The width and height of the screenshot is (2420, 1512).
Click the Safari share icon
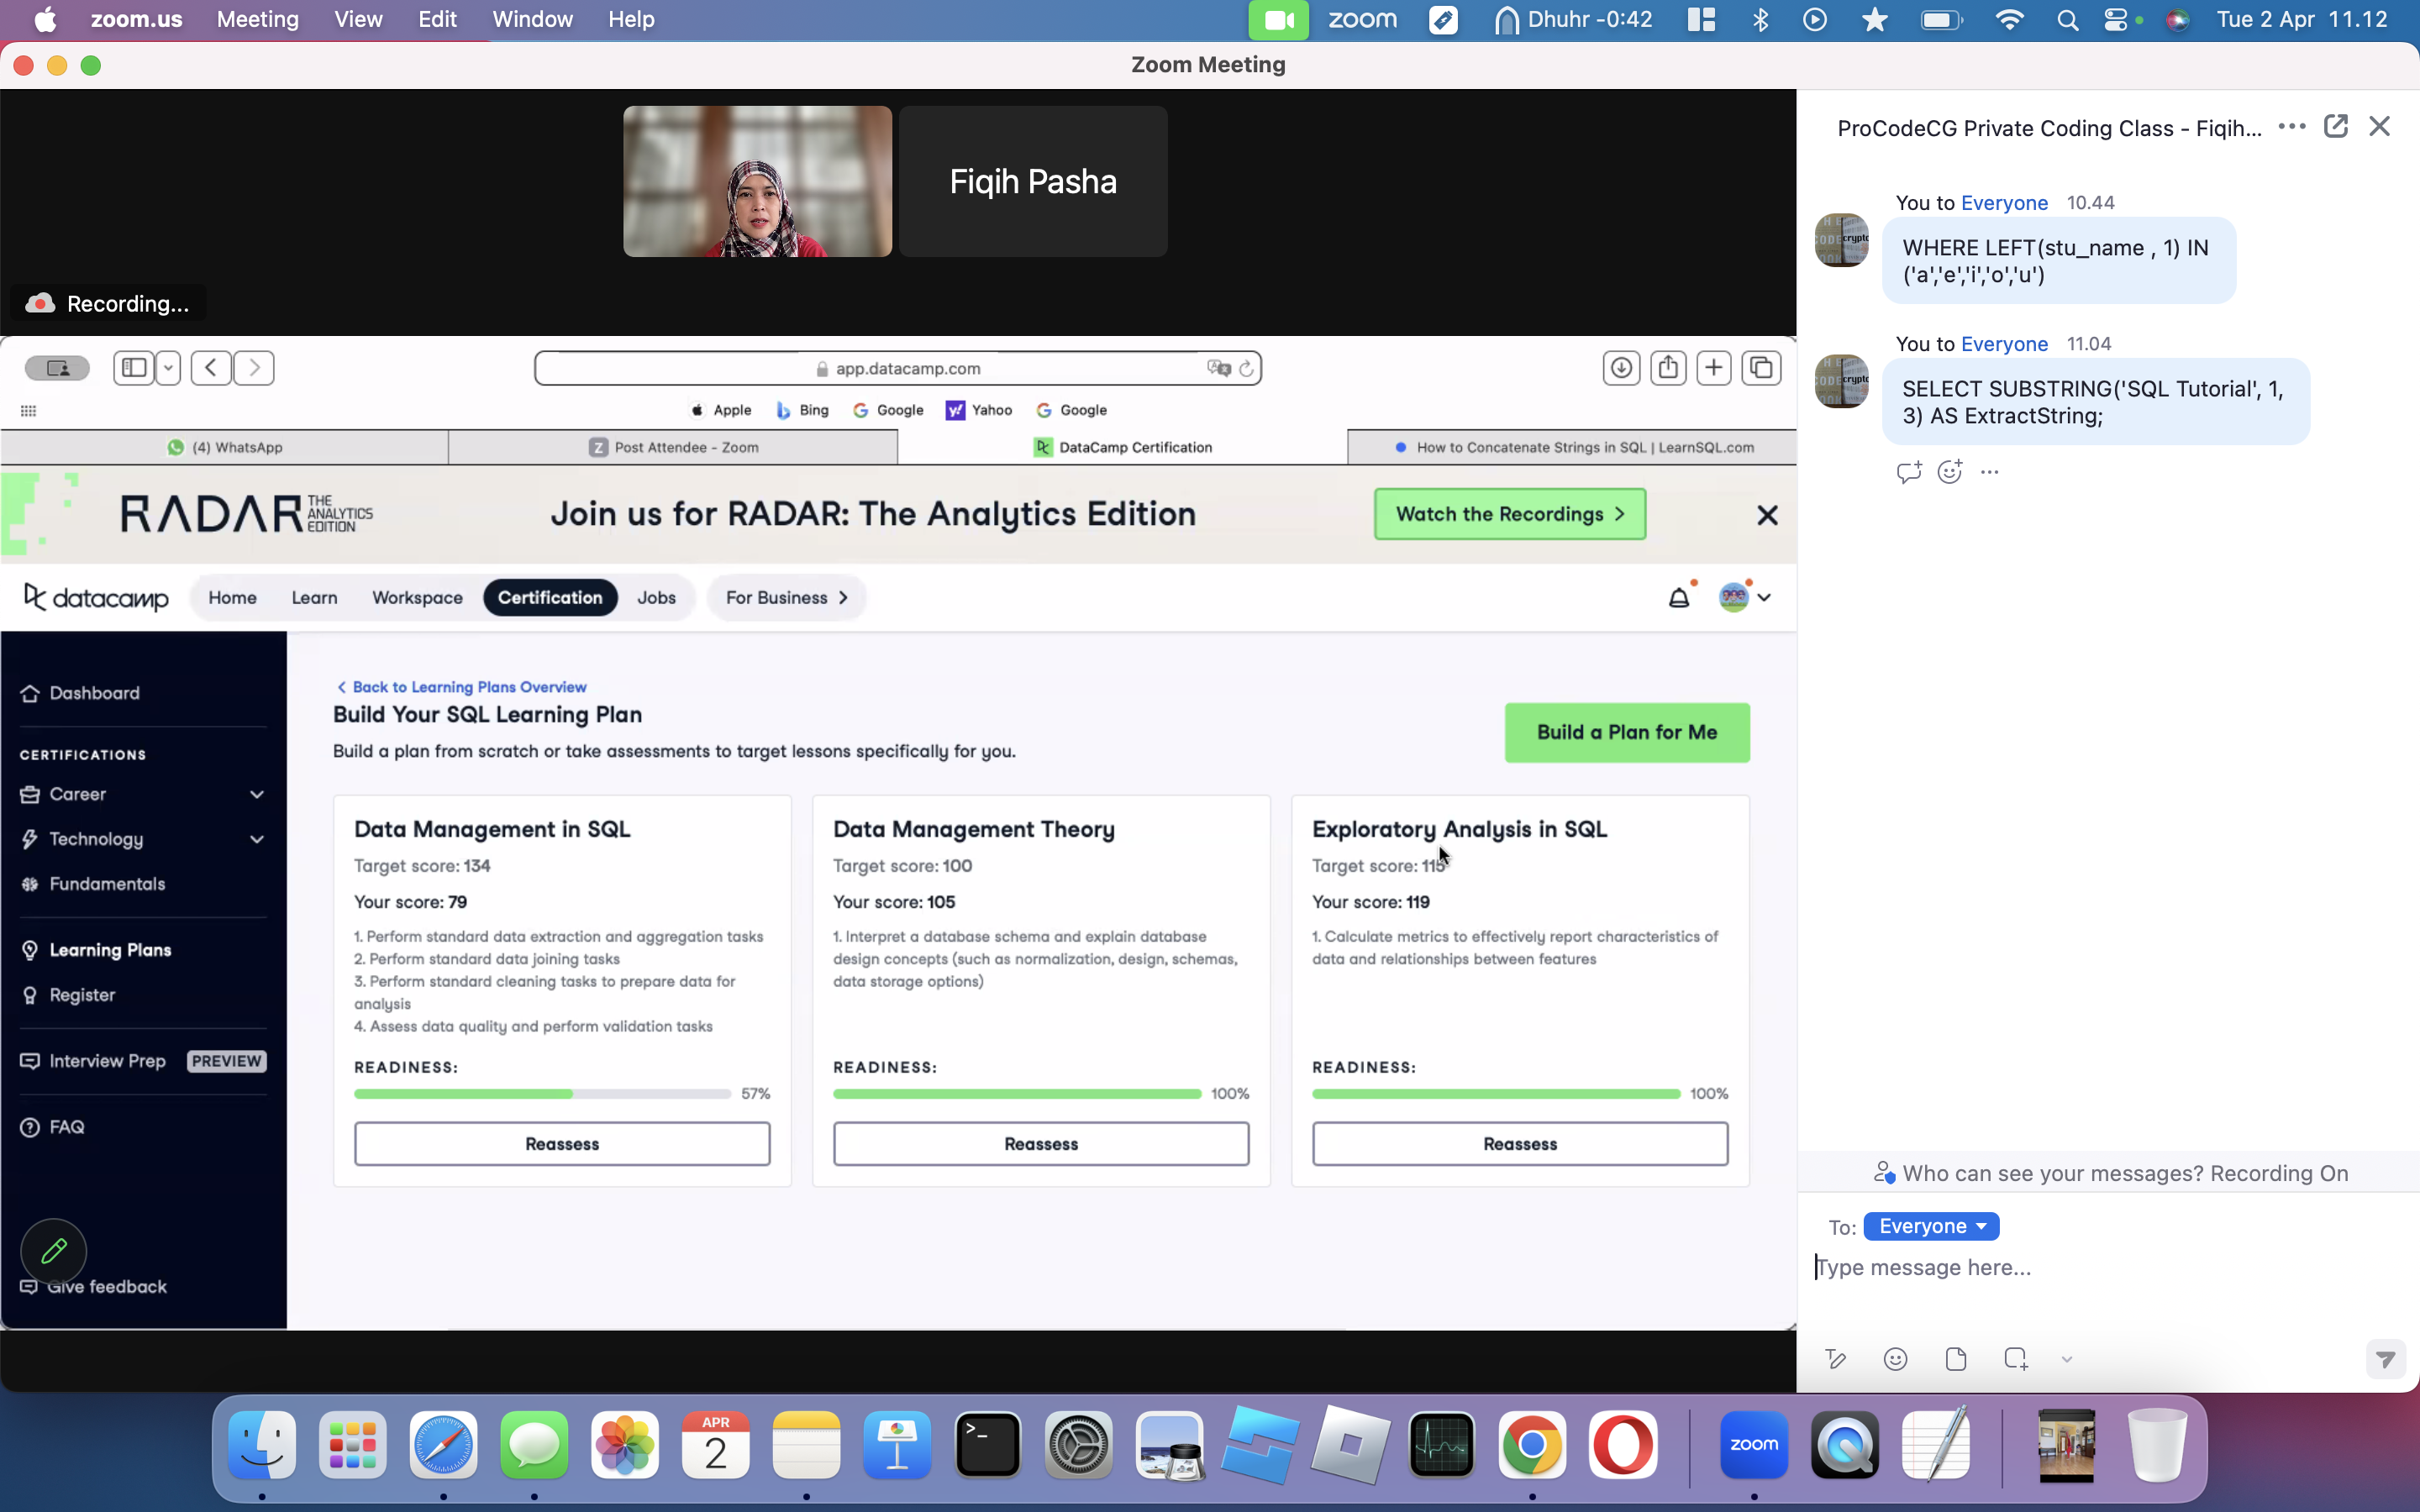click(x=1668, y=368)
